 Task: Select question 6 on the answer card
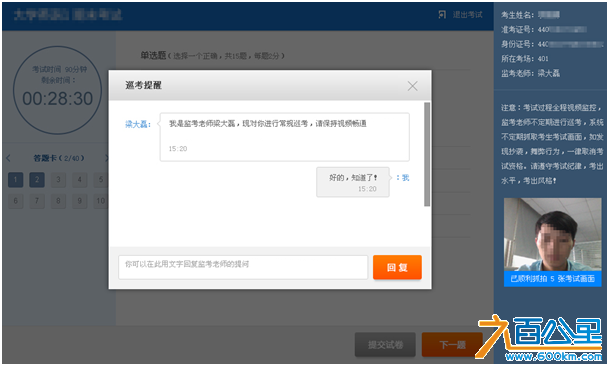click(x=16, y=201)
